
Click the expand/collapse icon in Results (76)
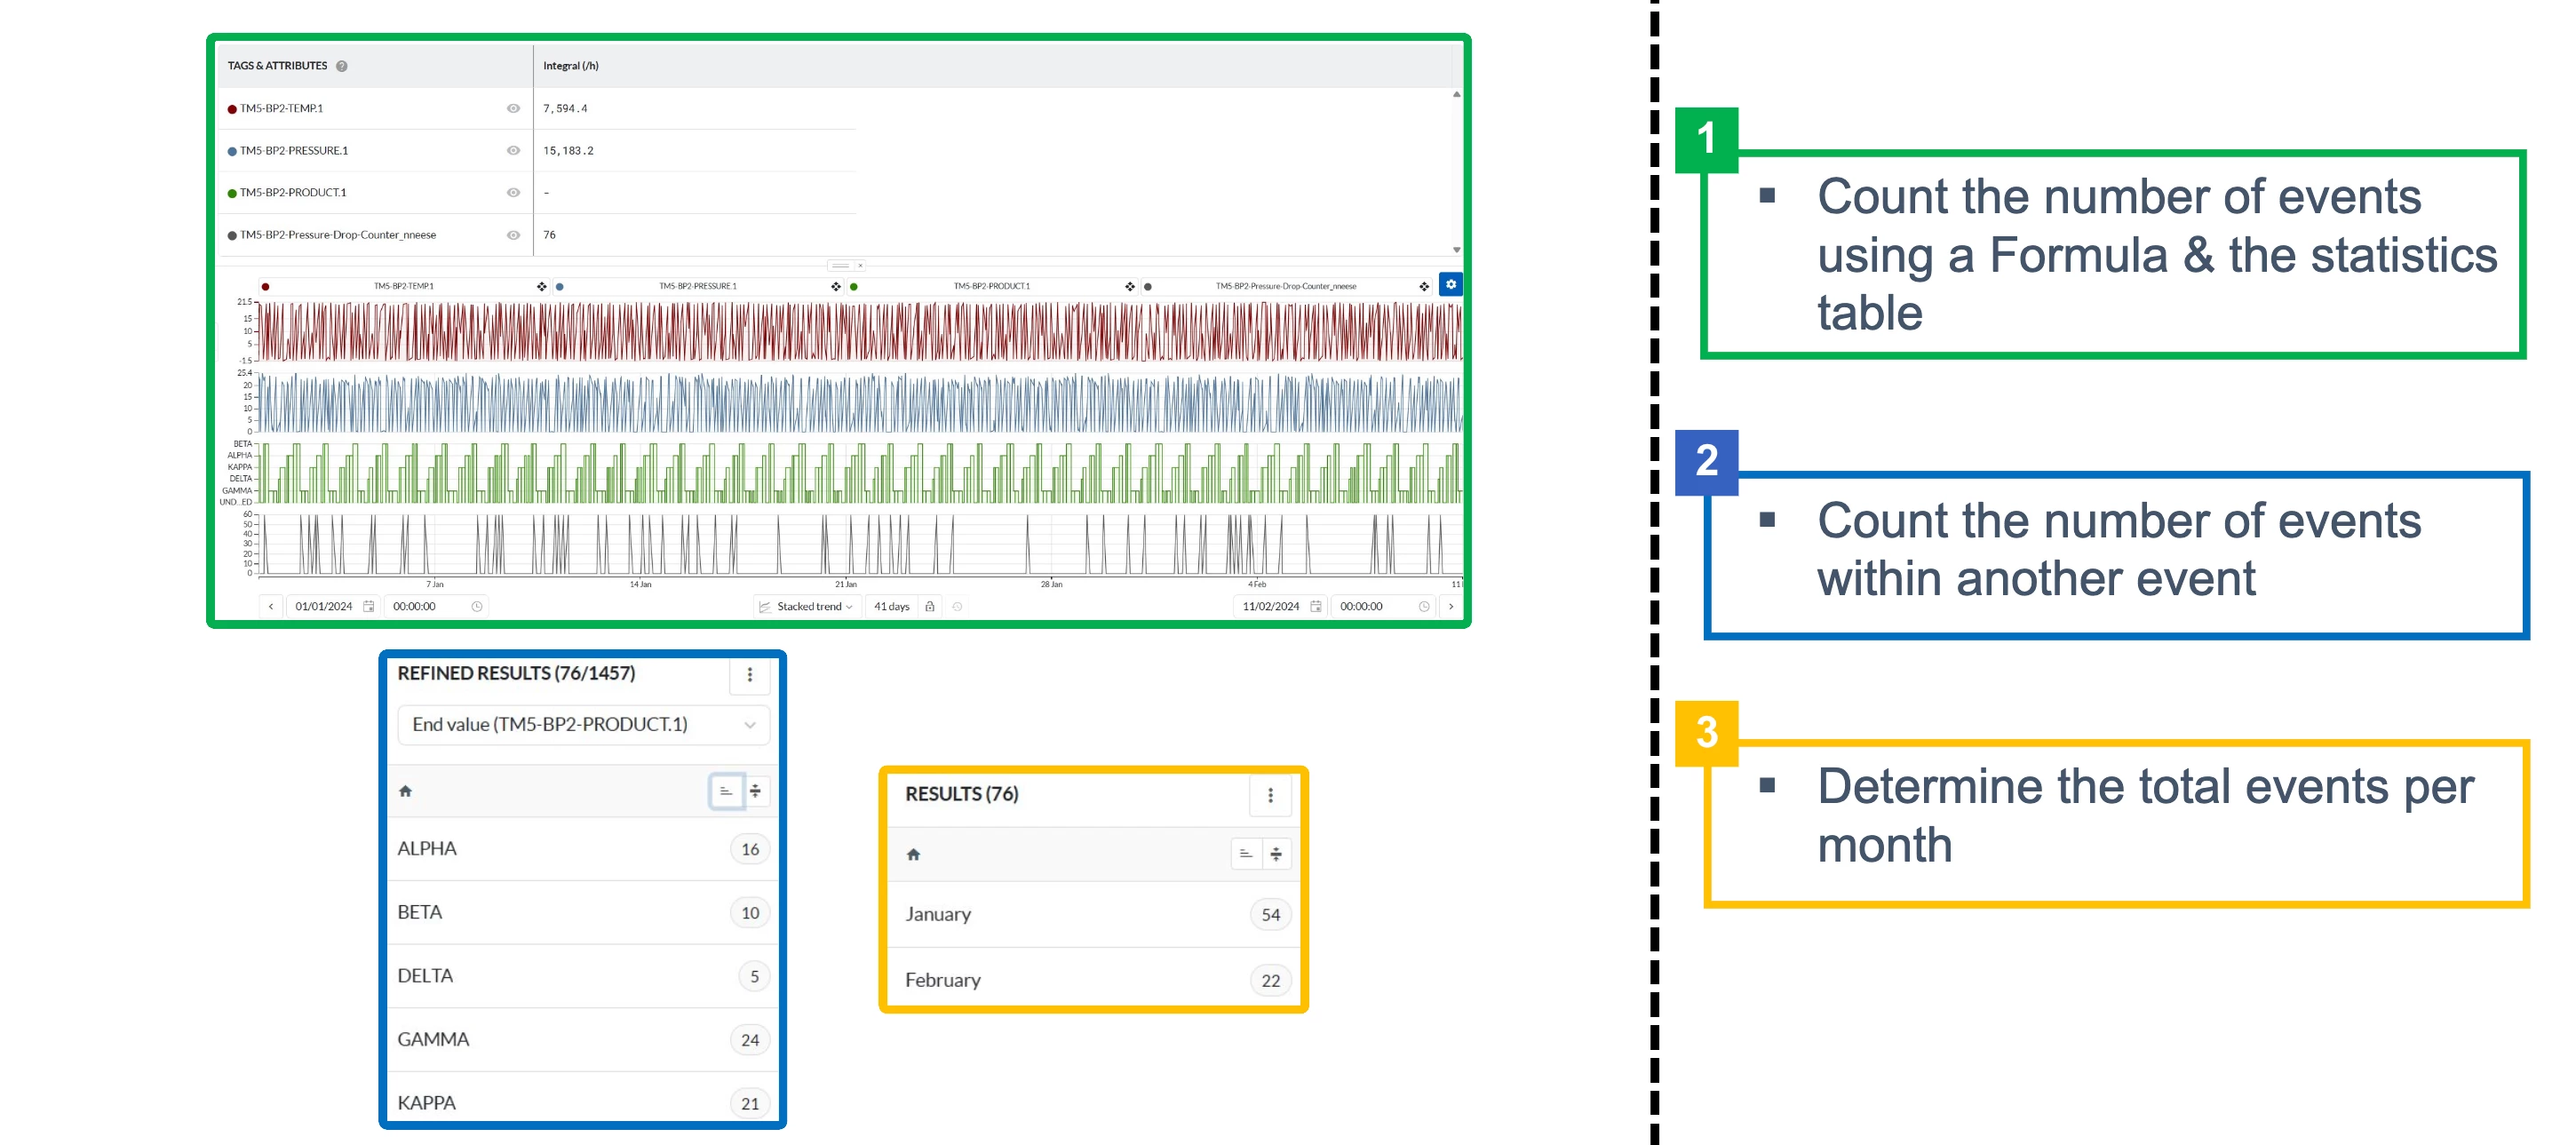1276,854
